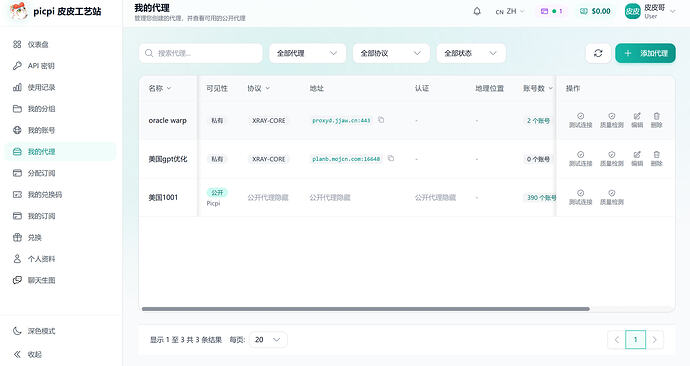Viewport: 690px width, 366px height.
Task: Open 我的订阅 in the sidebar
Action: pyautogui.click(x=61, y=216)
